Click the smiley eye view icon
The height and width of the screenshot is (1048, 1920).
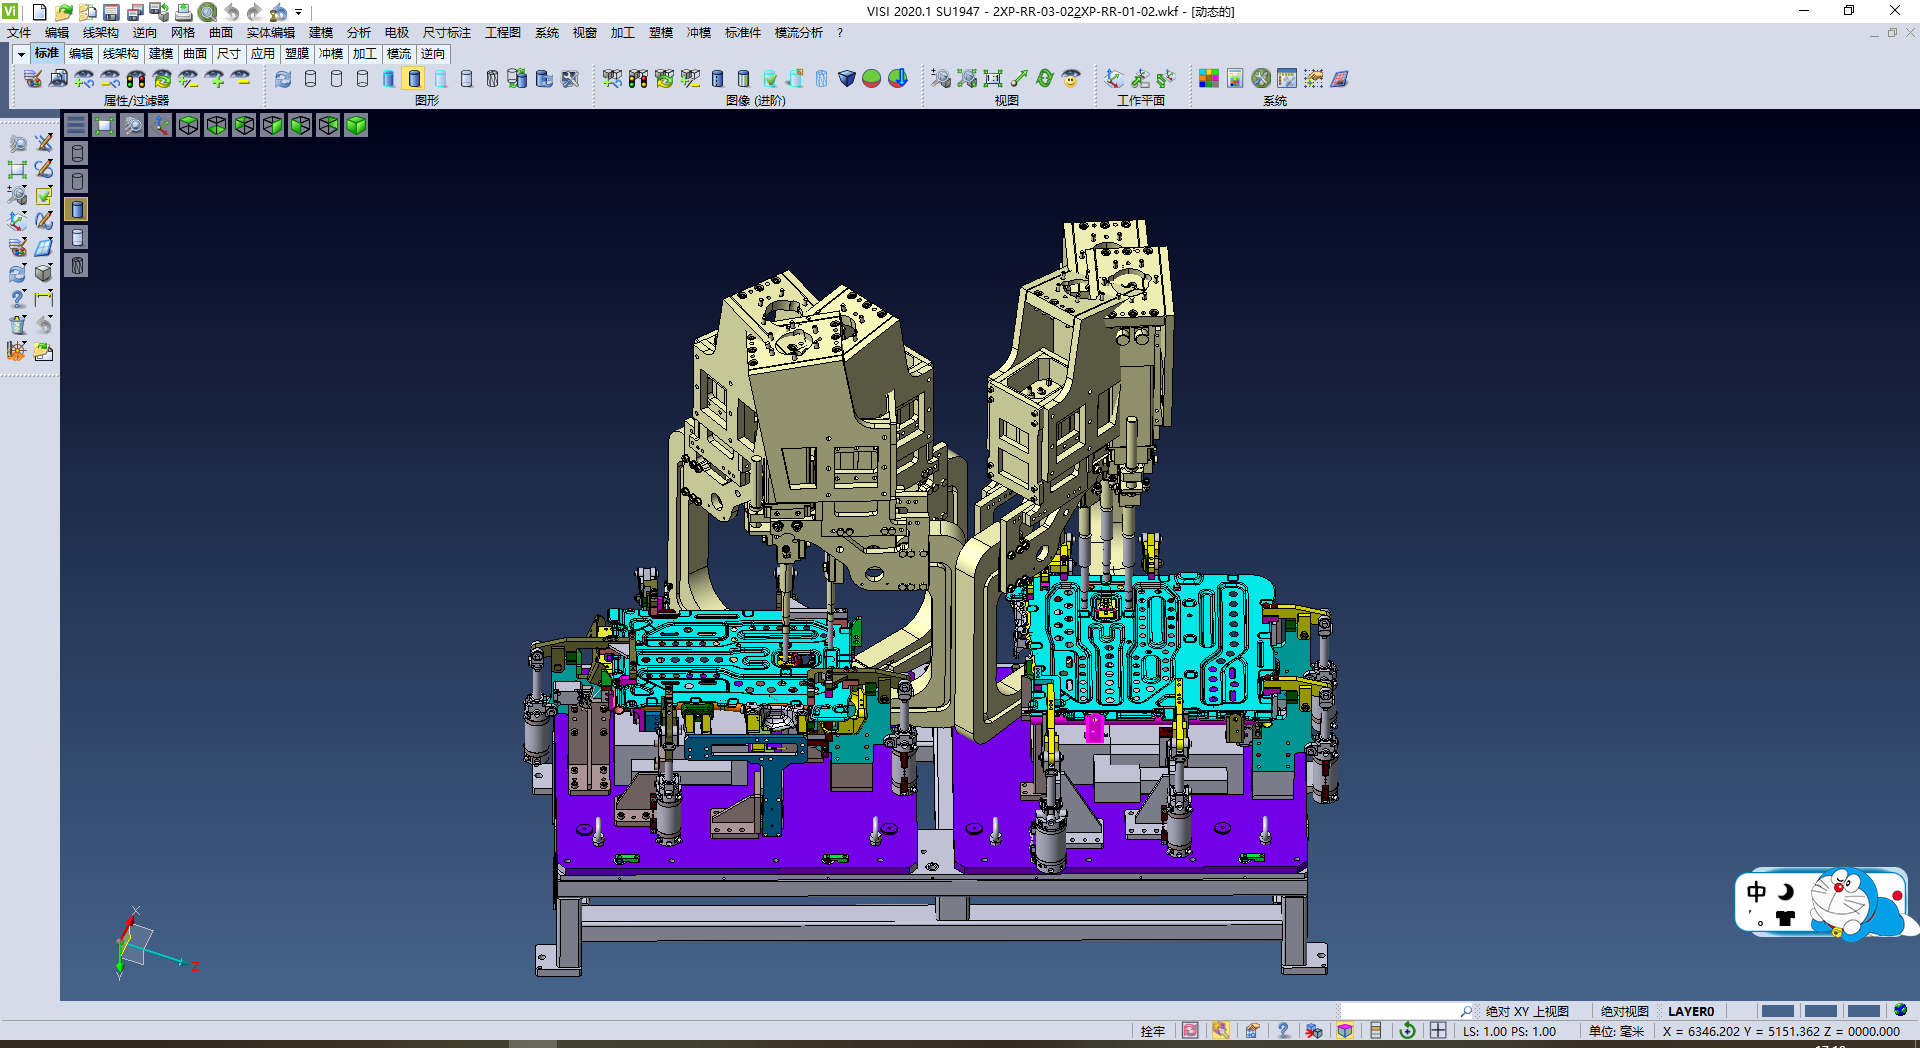point(1071,78)
